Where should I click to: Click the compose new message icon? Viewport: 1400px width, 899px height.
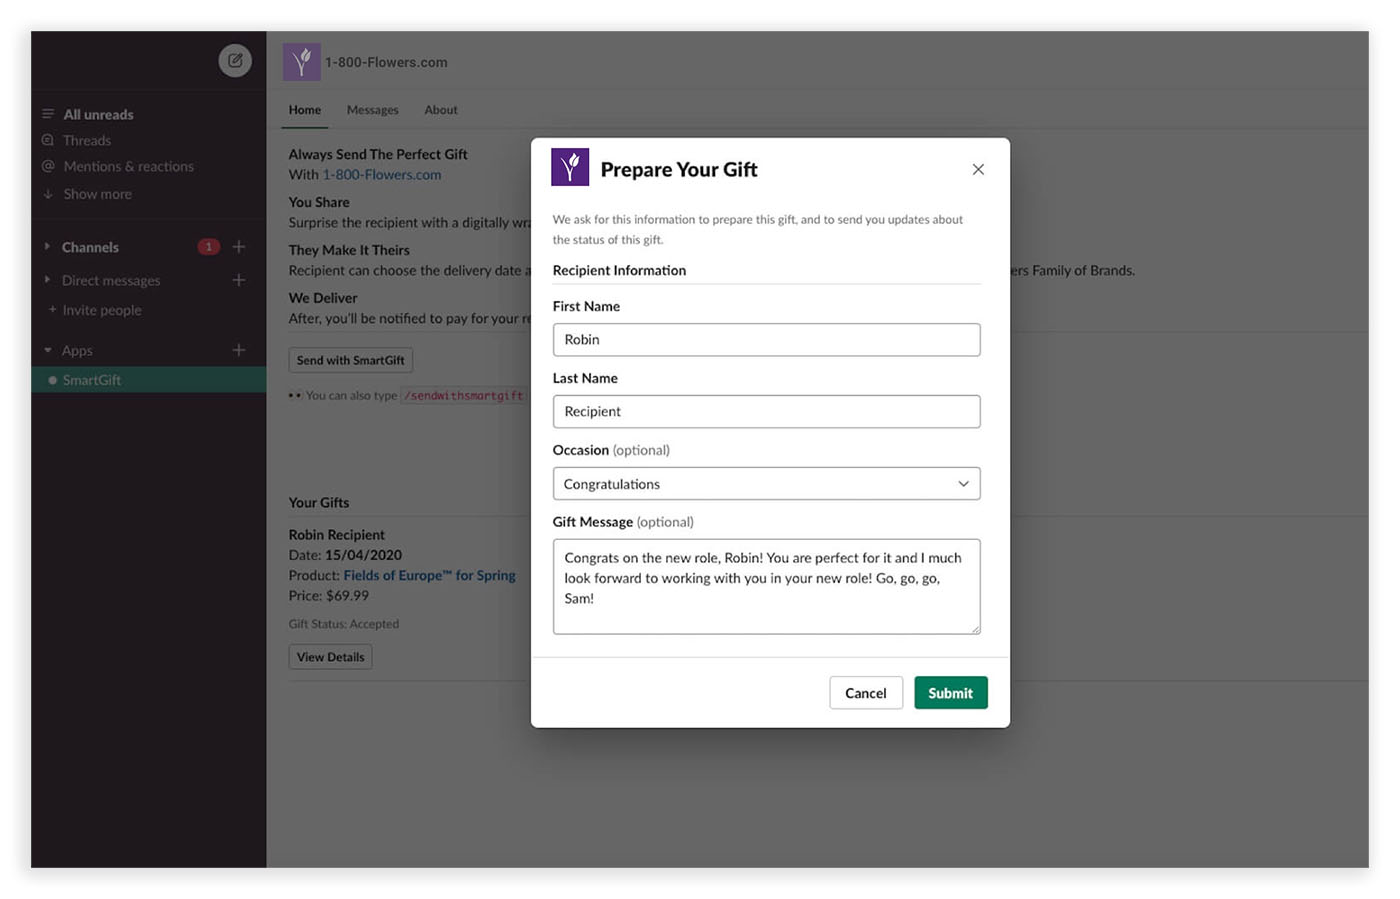235,60
